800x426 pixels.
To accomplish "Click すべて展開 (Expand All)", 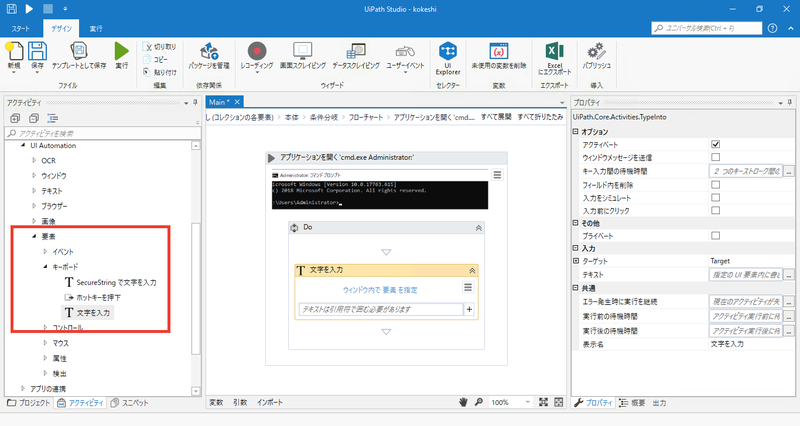I will click(496, 117).
